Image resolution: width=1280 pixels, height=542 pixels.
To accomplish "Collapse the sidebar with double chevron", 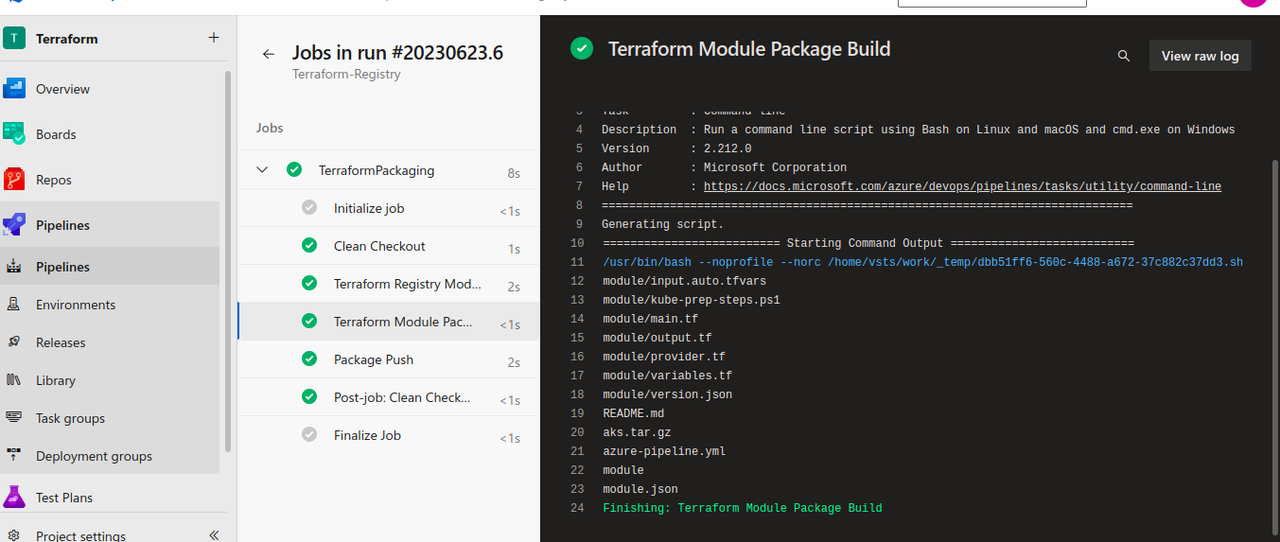I will [x=213, y=535].
